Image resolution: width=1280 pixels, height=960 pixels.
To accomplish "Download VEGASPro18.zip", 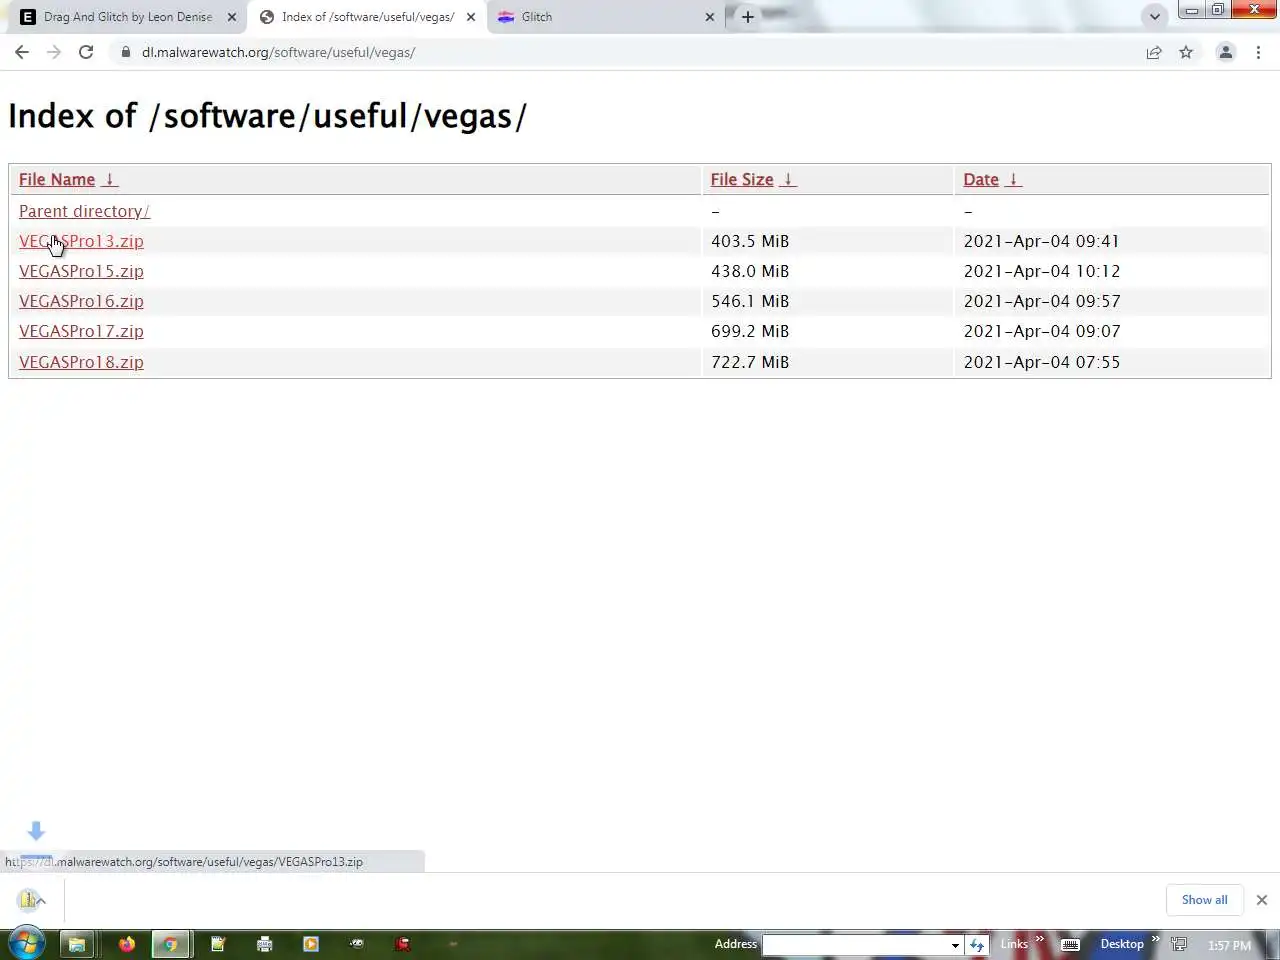I will pos(81,362).
